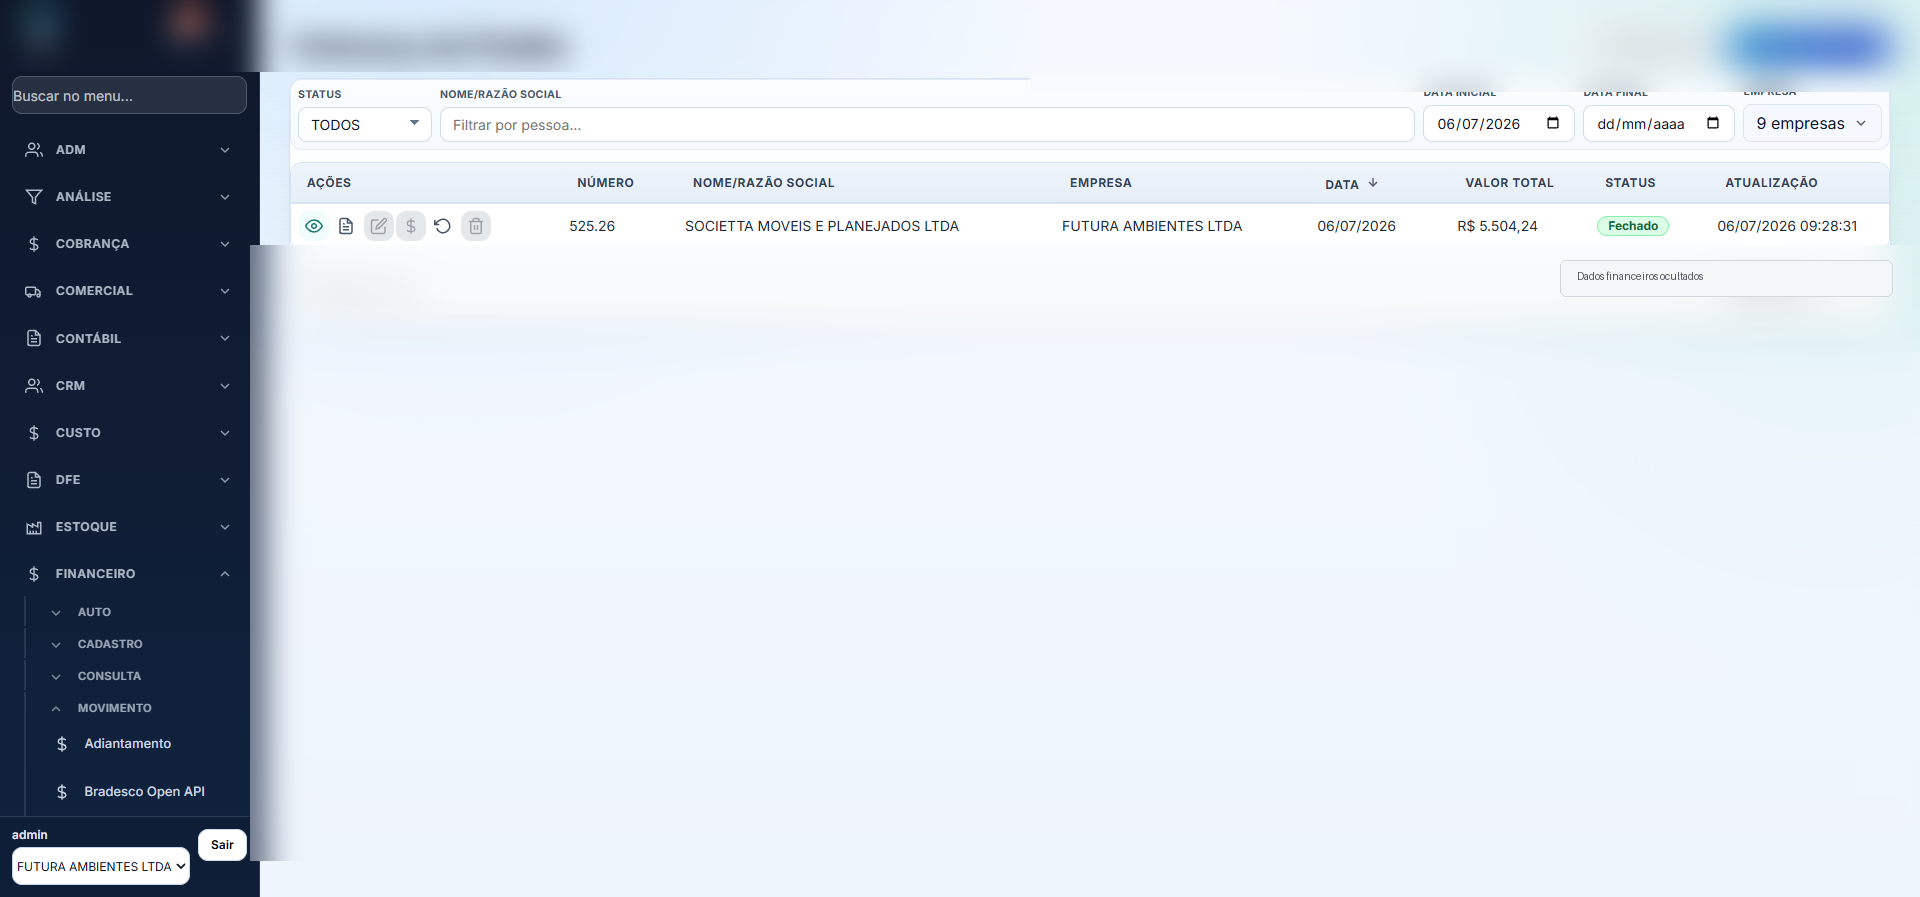
Task: Open calendar picker on Data Final field
Action: coord(1713,123)
